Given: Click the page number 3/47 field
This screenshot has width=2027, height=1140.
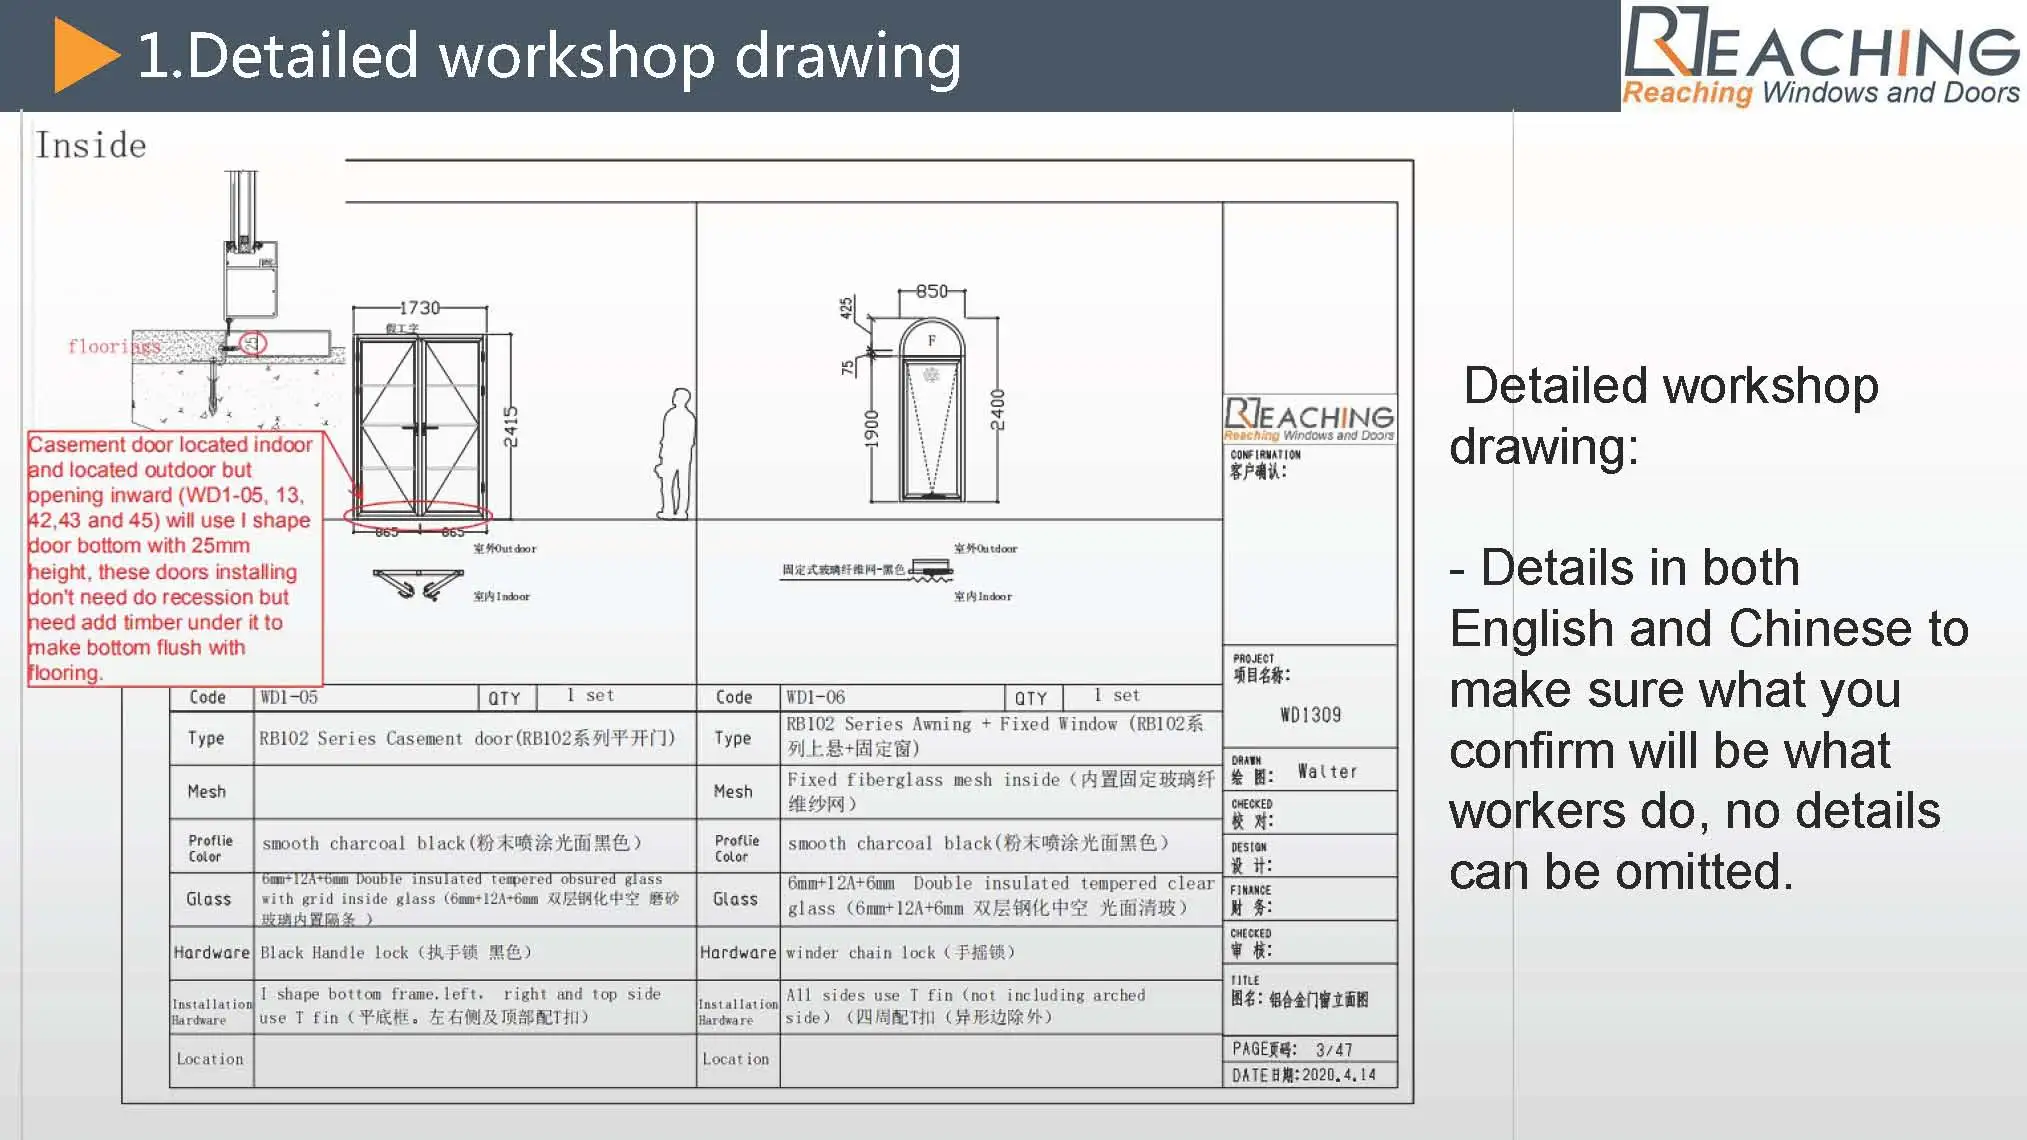Looking at the screenshot, I should (x=1334, y=1049).
